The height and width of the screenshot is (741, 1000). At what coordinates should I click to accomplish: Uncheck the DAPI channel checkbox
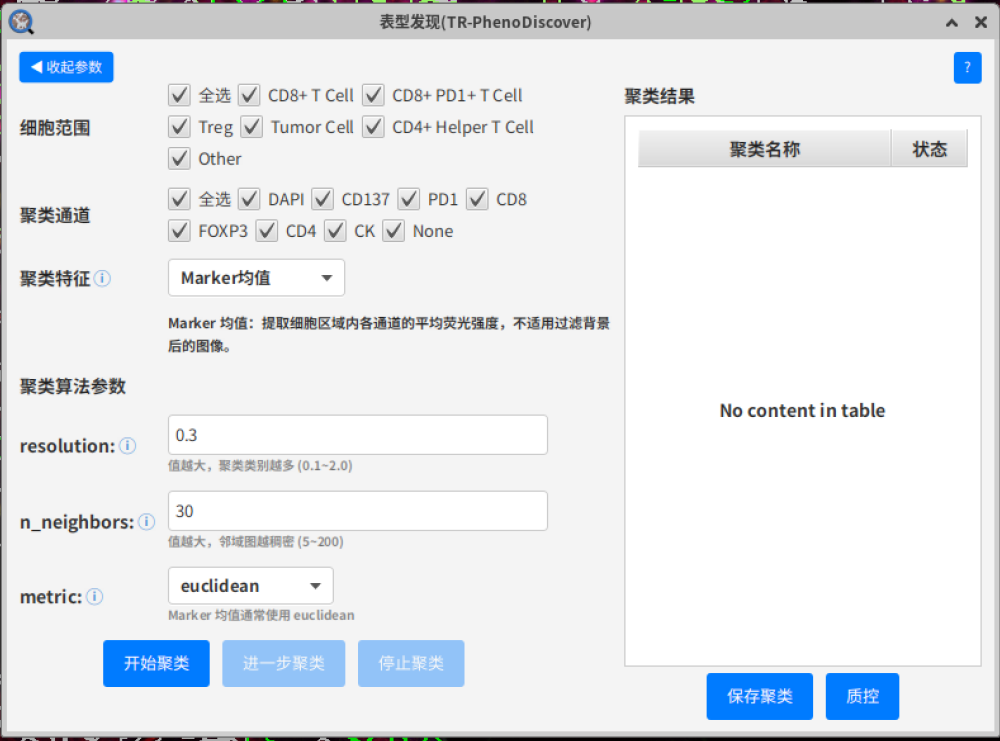pos(249,200)
